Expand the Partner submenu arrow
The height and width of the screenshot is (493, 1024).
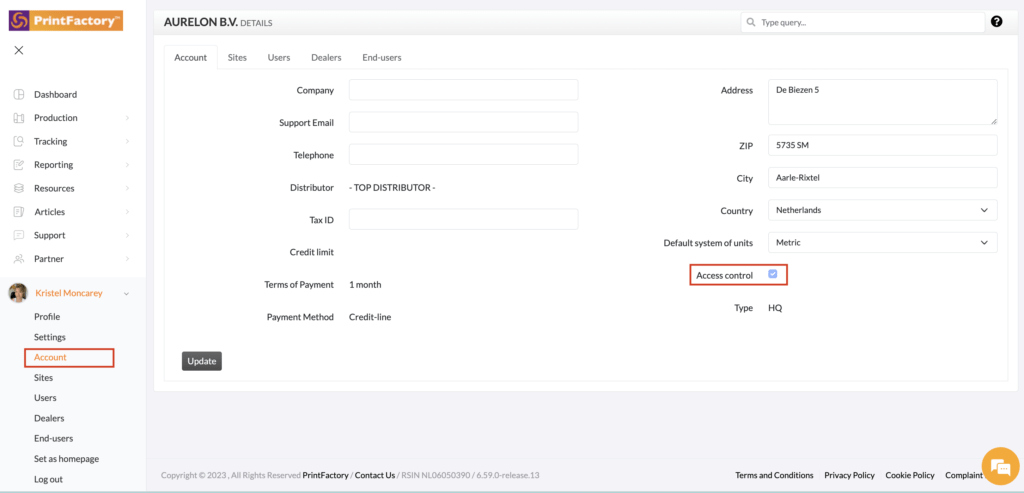(x=127, y=259)
